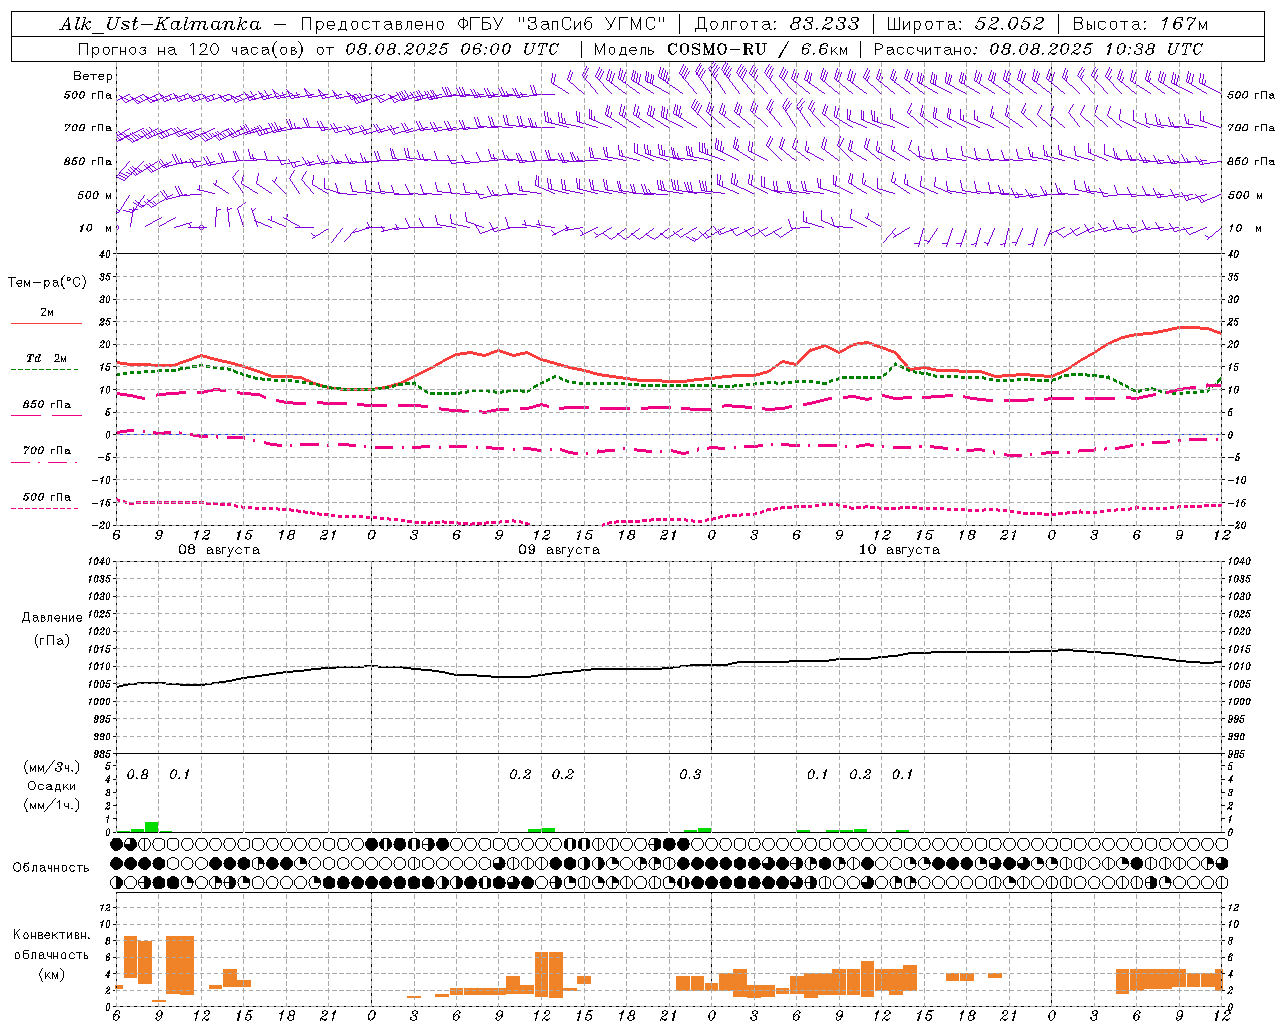
Task: Click the longitude value 'Долгота: 83.233'
Action: click(x=777, y=24)
